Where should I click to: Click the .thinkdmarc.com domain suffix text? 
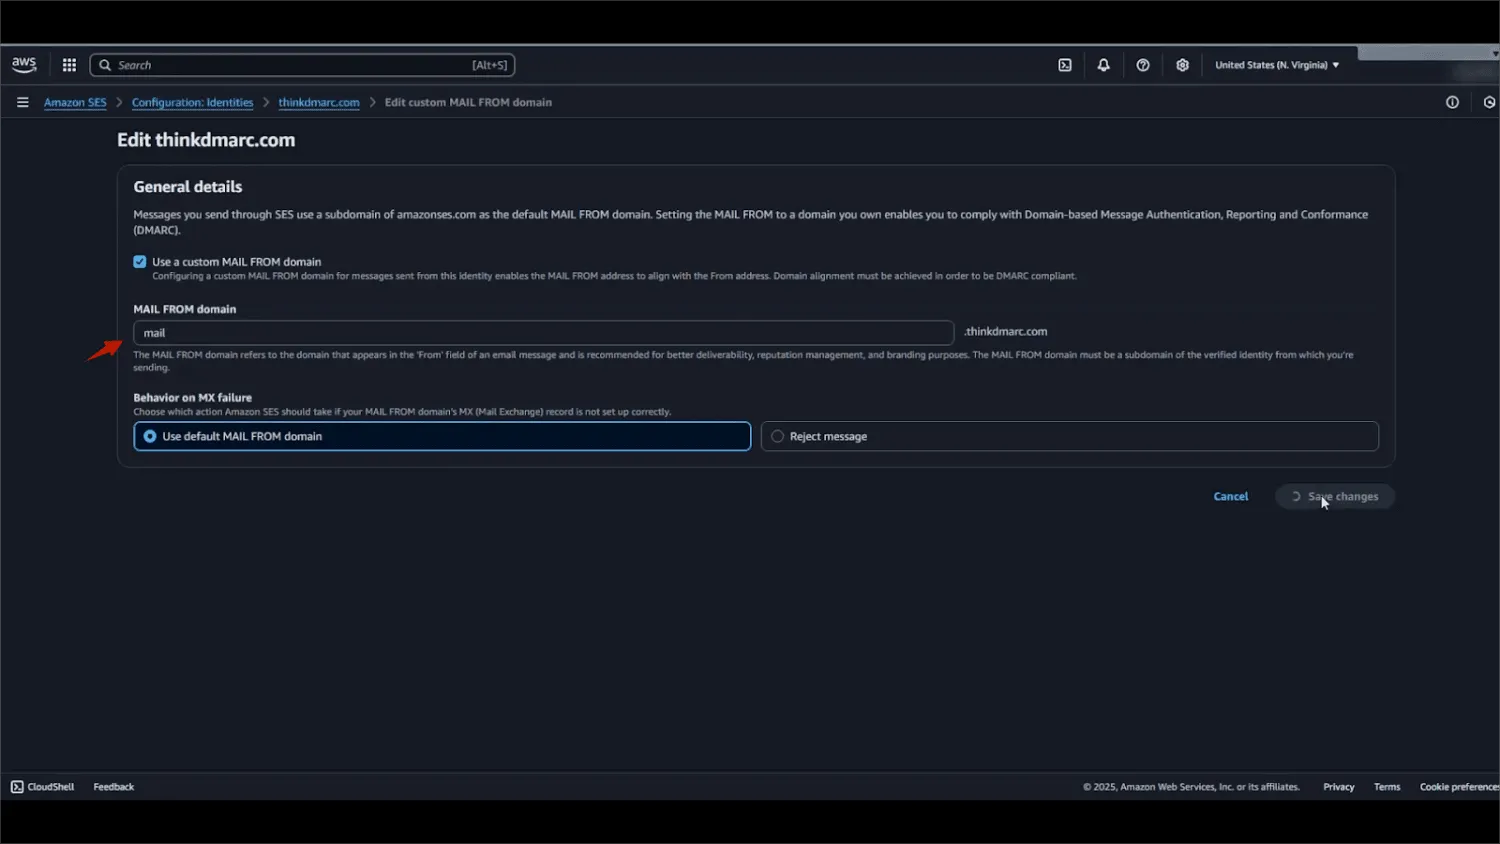[x=1006, y=332]
